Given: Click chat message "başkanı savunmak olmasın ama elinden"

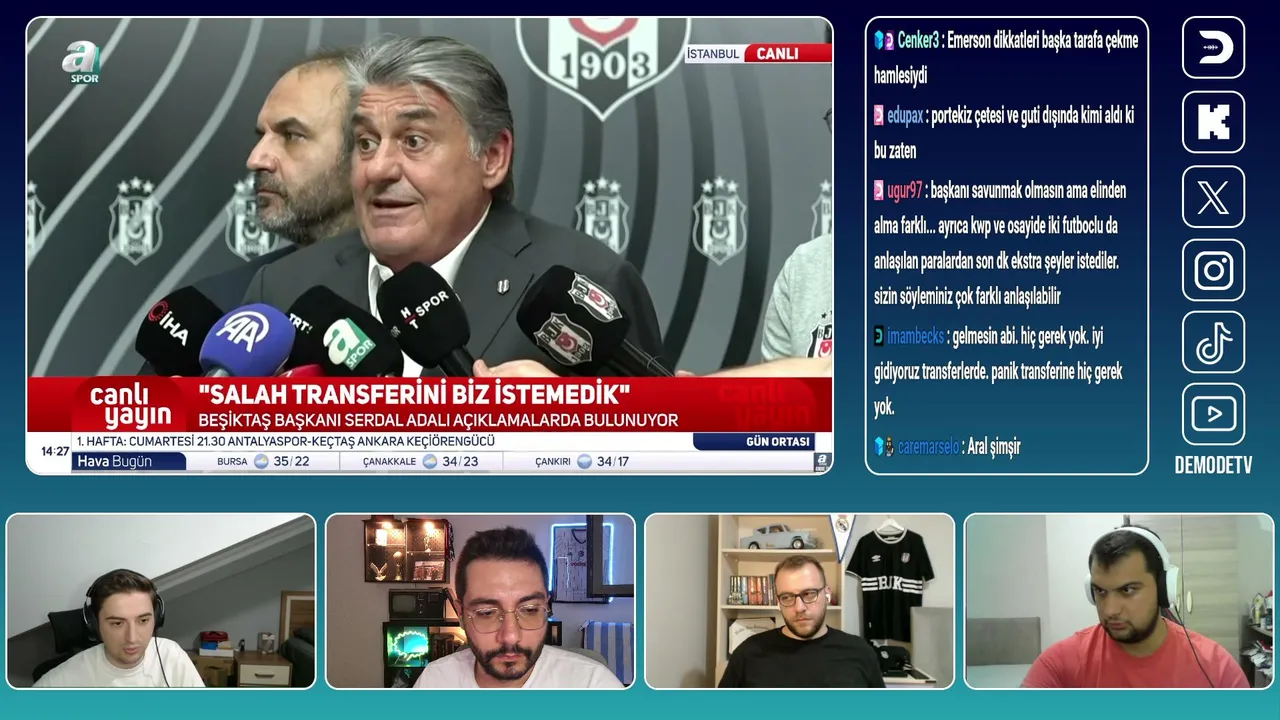Looking at the screenshot, I should click(1029, 191).
